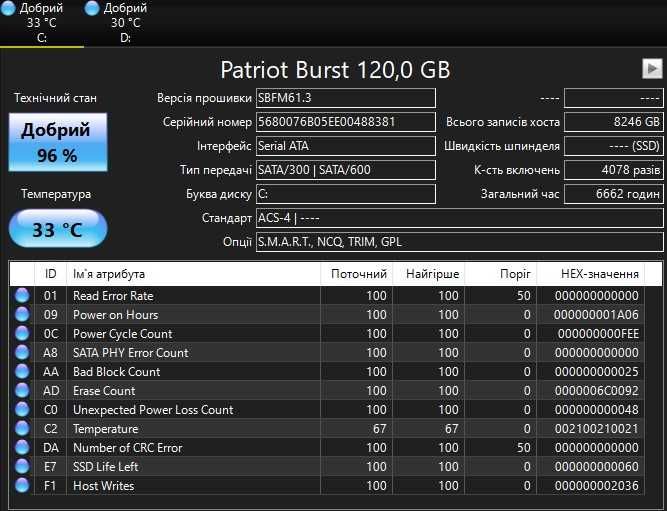Screen dimensions: 667x511
Task: Select the C: drive tab
Action: [42, 23]
